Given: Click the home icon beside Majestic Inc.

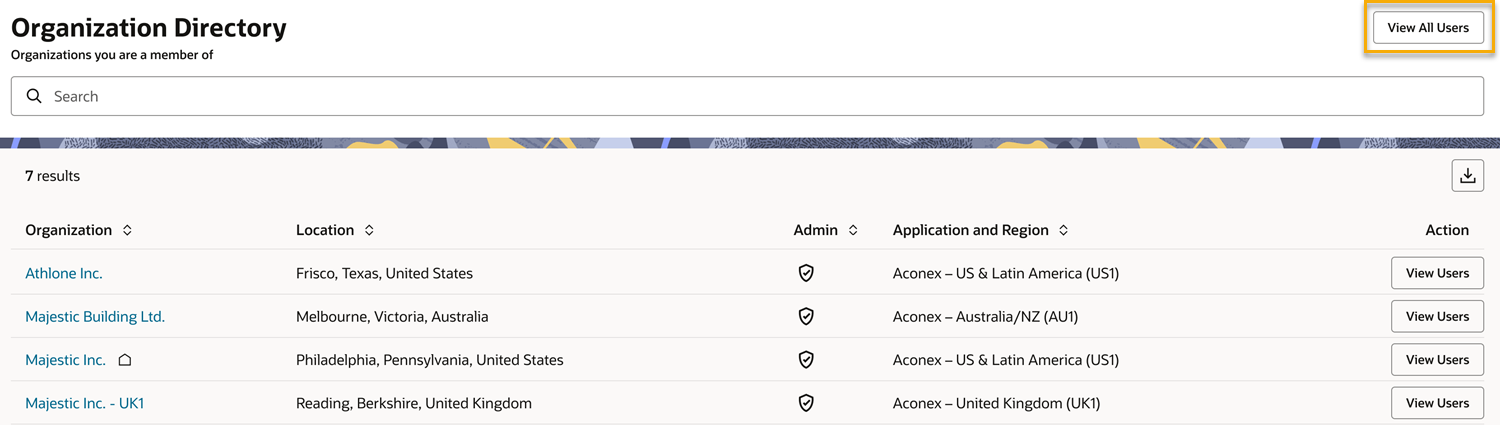Looking at the screenshot, I should pyautogui.click(x=125, y=360).
